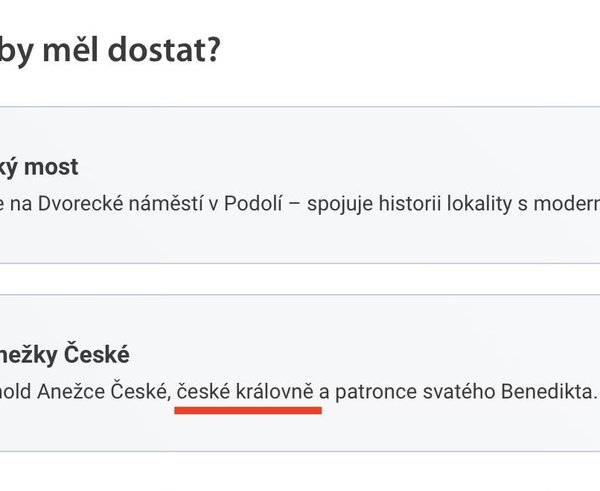
Task: Click the "ký most" option title
Action: tap(40, 166)
